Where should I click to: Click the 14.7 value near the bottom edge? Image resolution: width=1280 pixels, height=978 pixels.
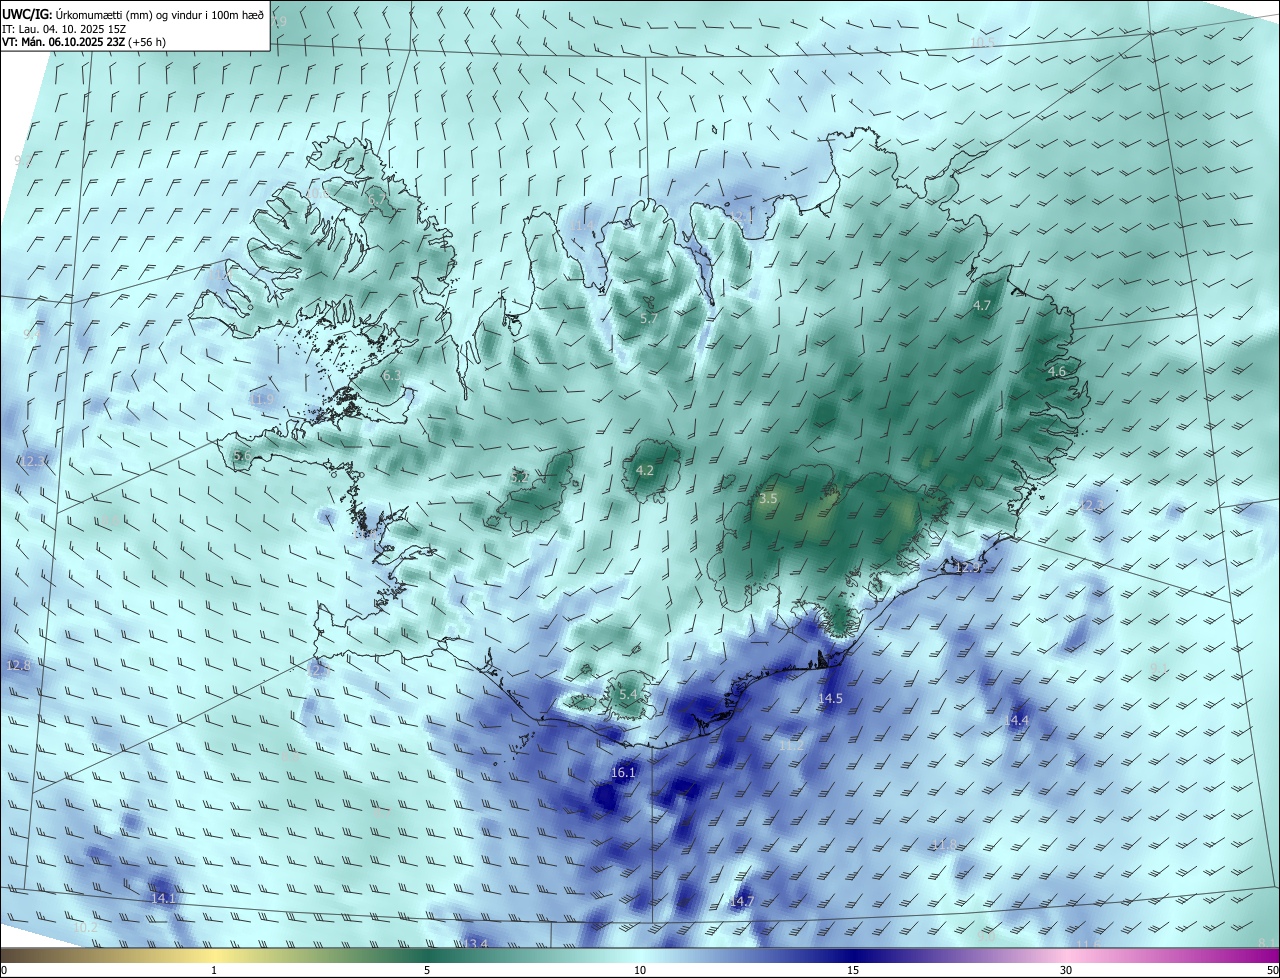tap(742, 902)
